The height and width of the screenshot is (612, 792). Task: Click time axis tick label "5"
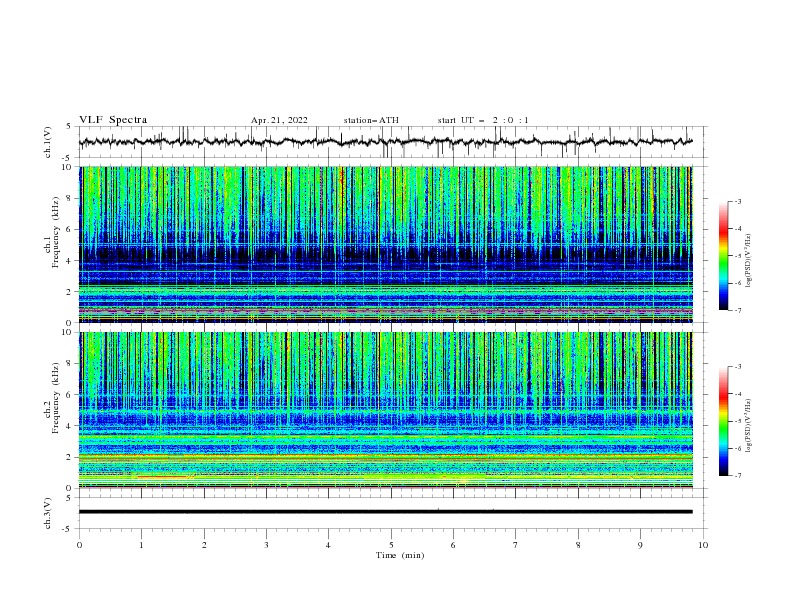[x=391, y=545]
